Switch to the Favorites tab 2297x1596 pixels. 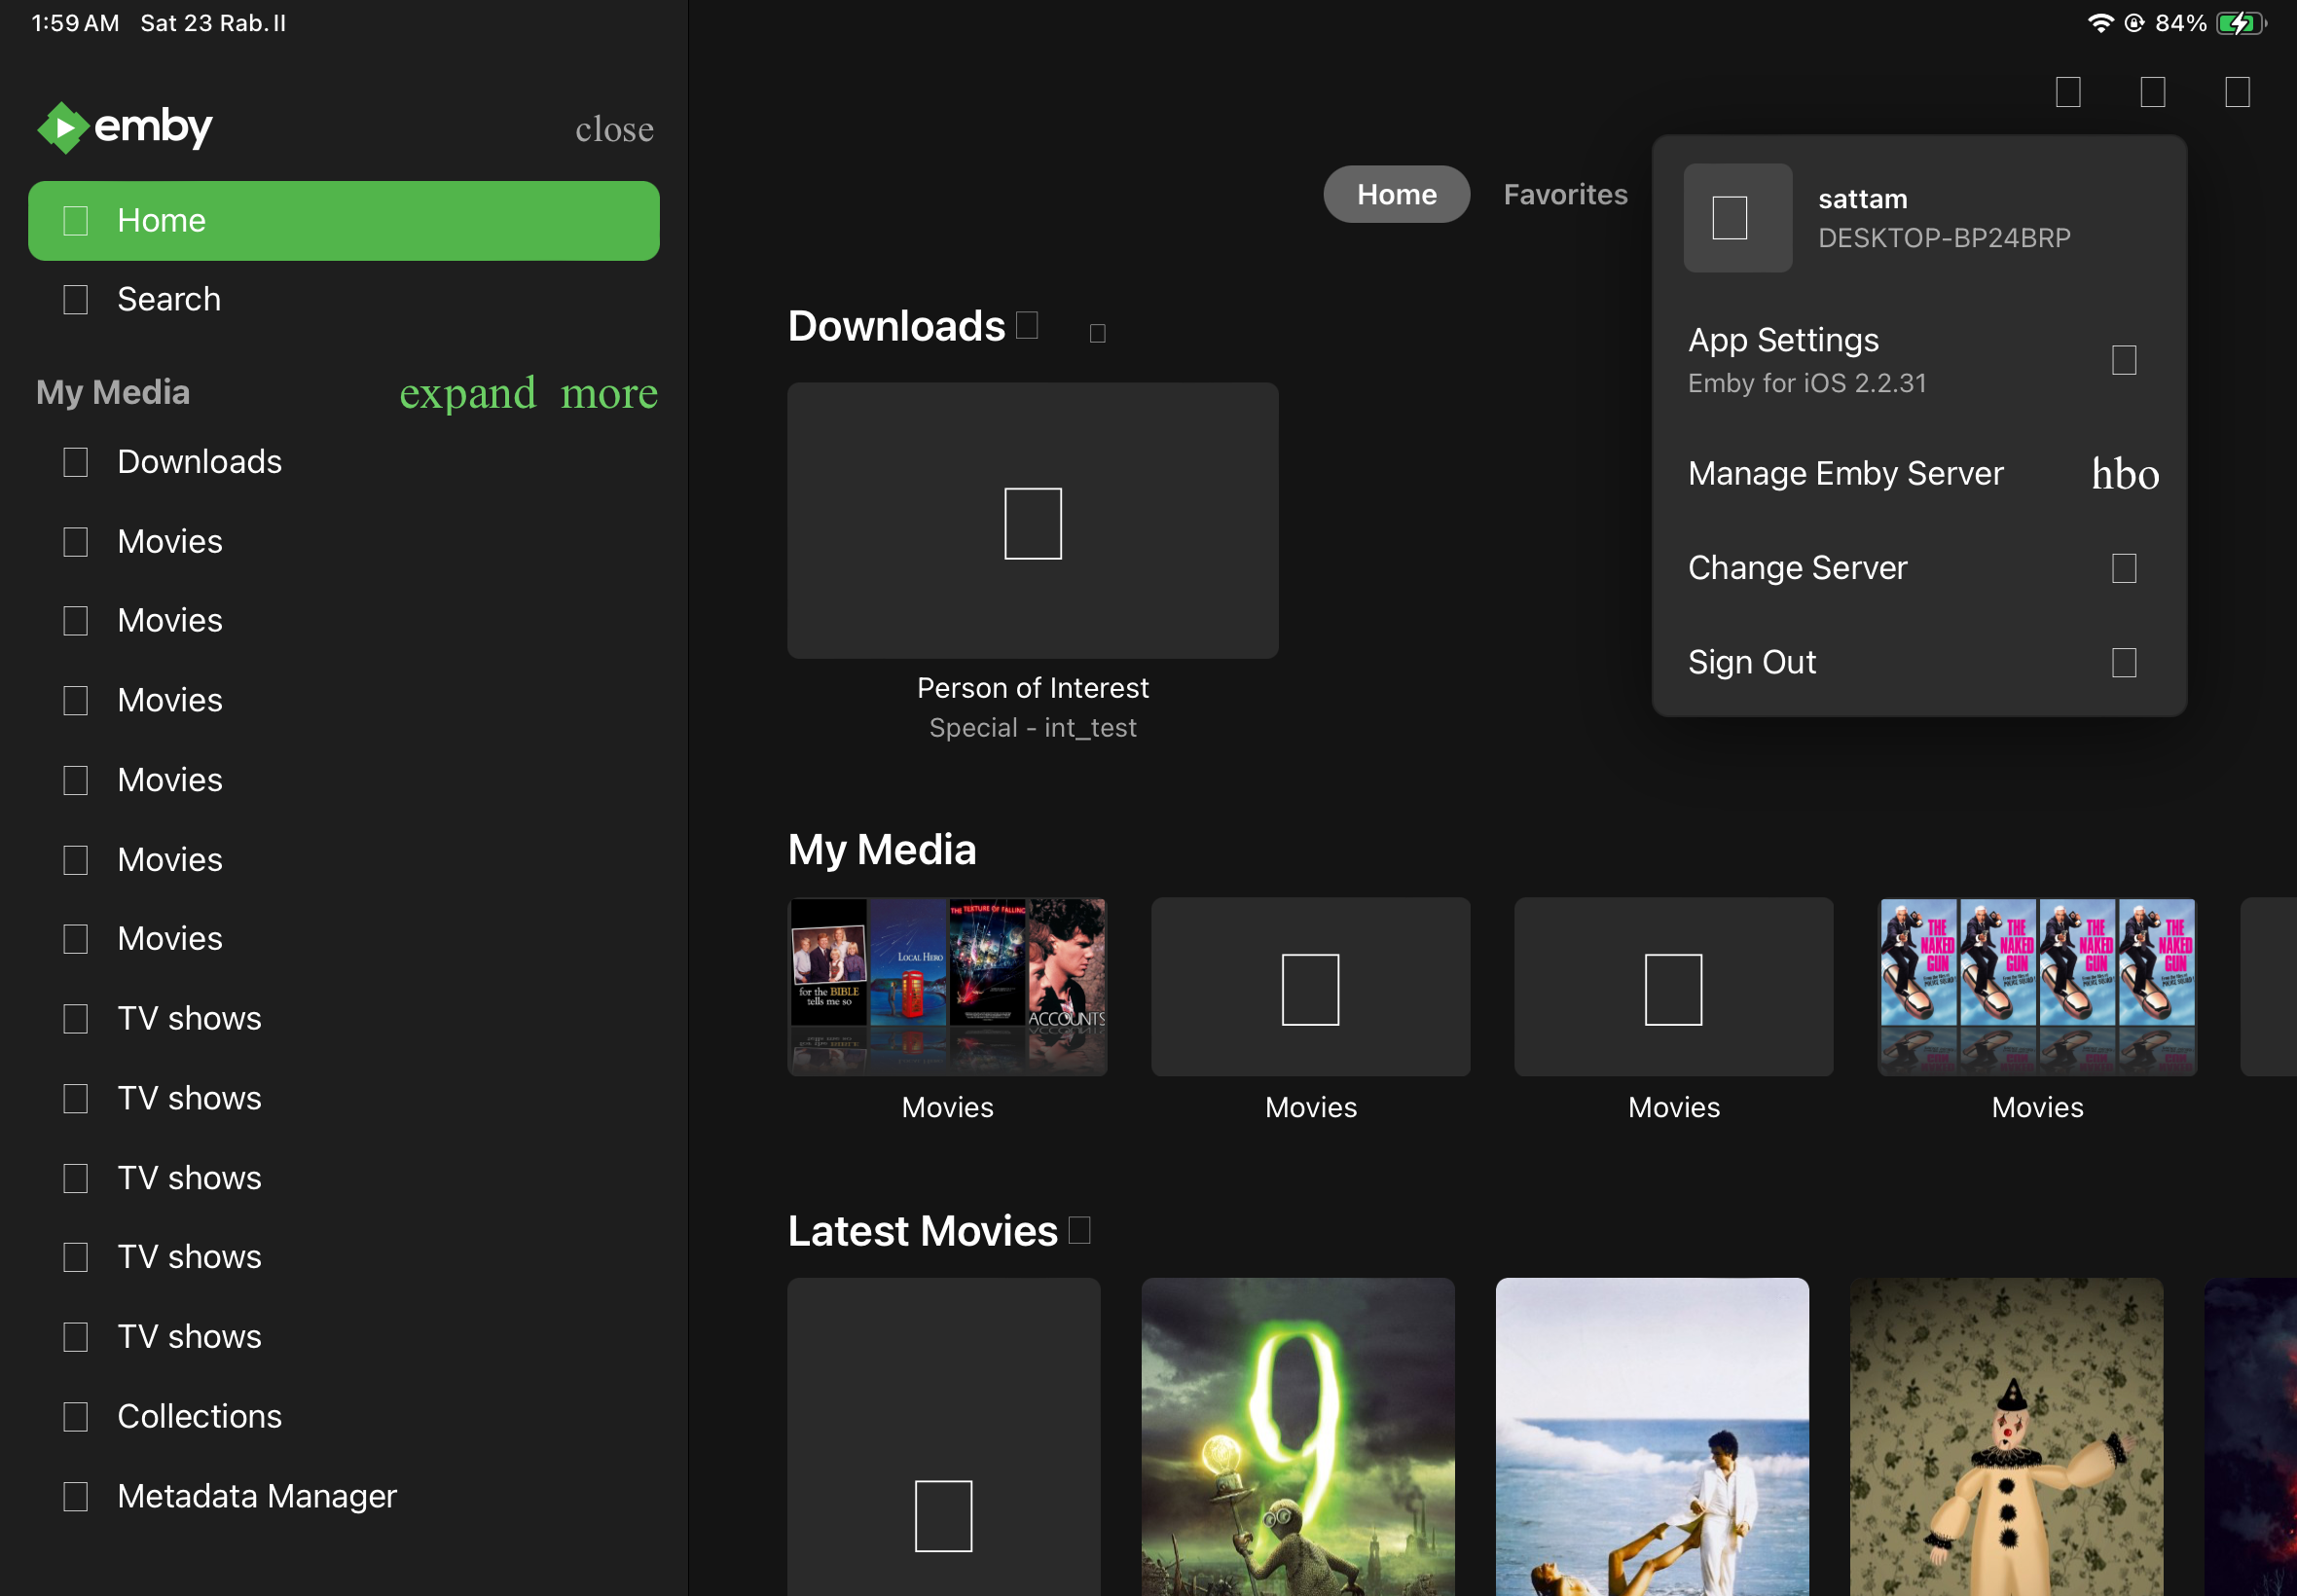tap(1564, 194)
